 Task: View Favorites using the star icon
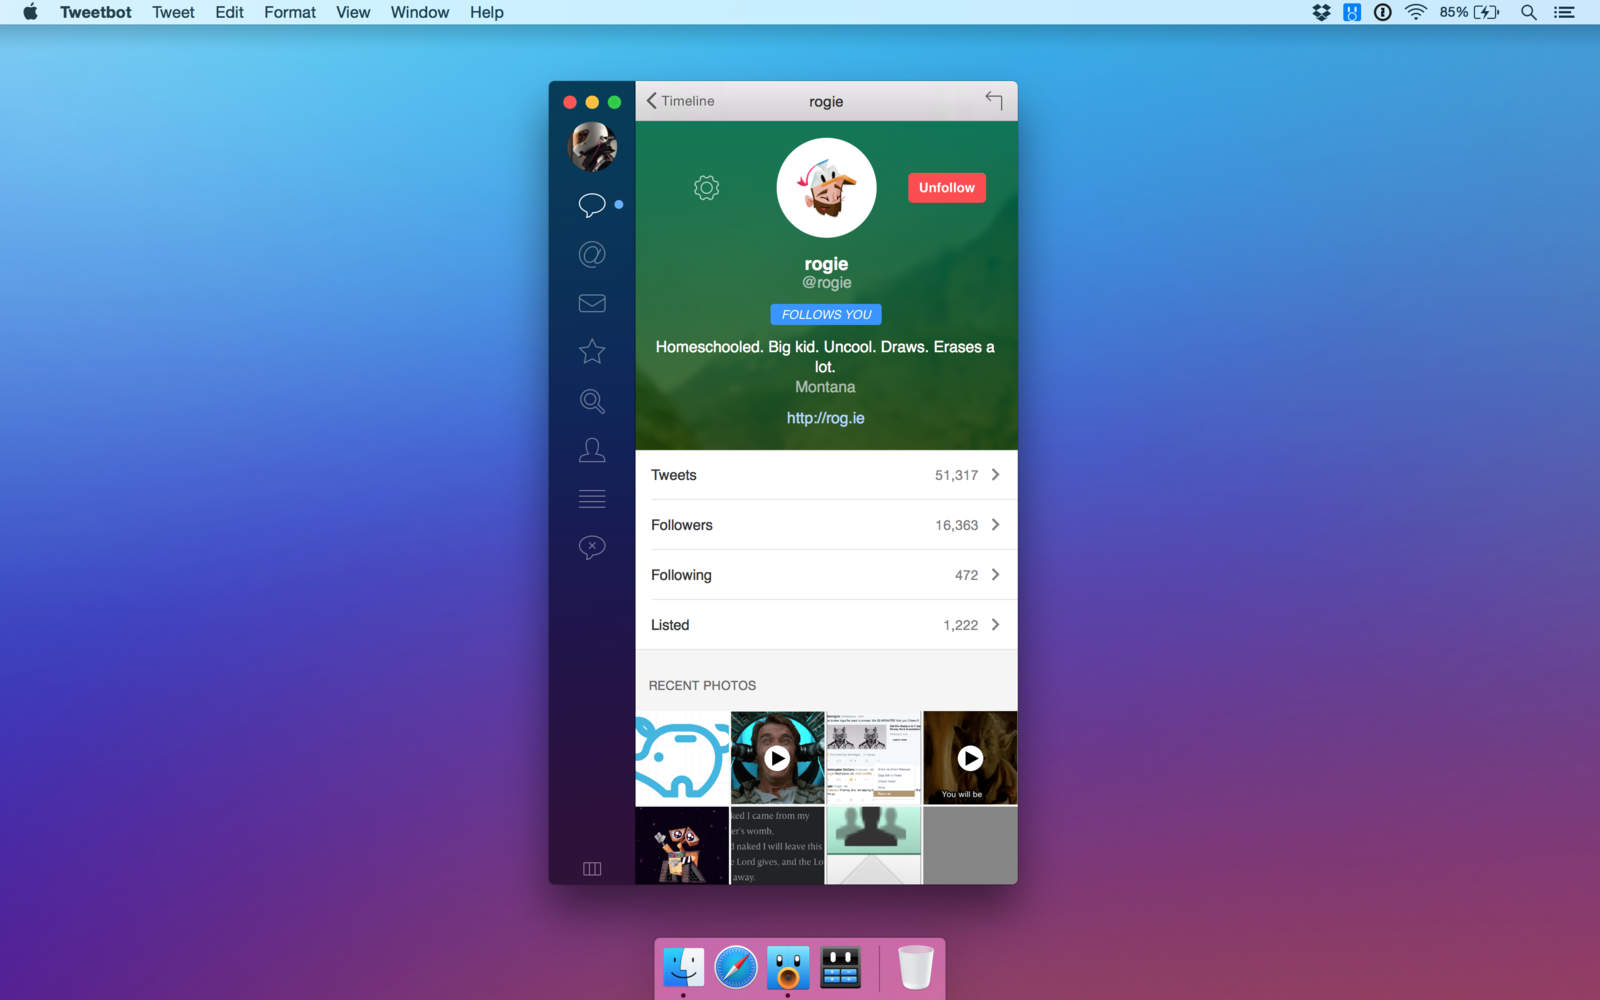[x=592, y=352]
